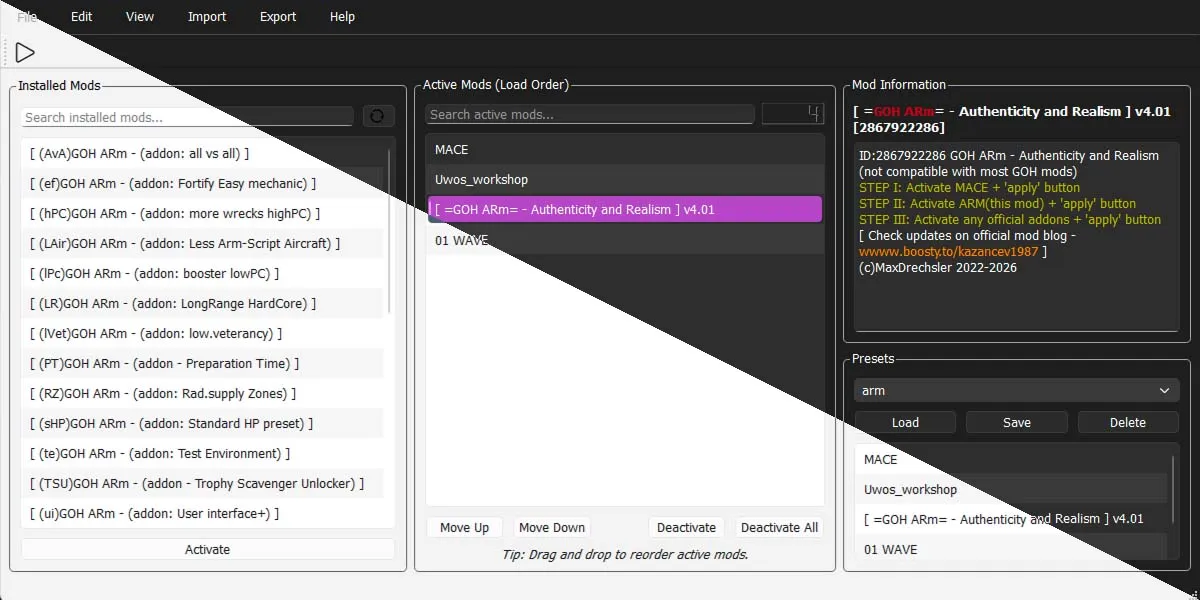1200x600 pixels.
Task: Refresh the installed mods list
Action: 378,116
